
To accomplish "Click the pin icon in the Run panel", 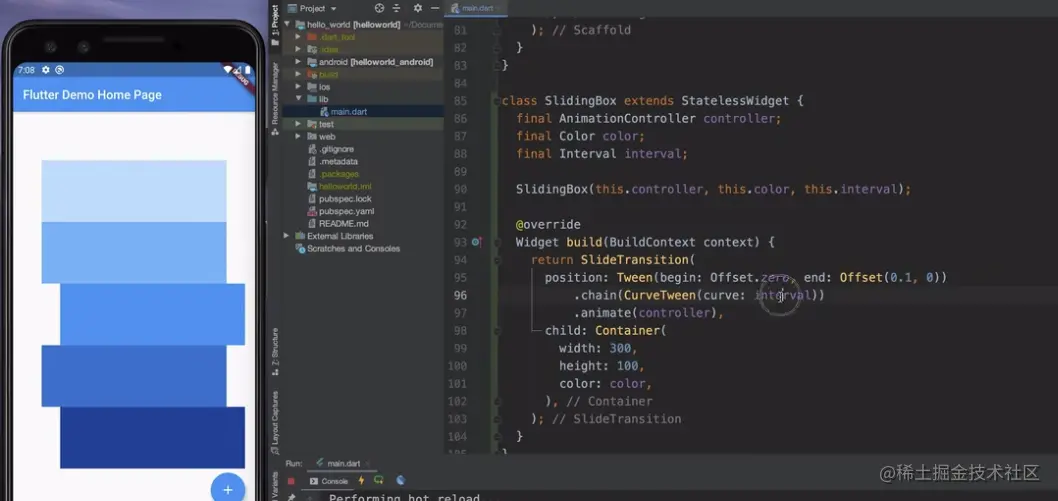I will (x=291, y=498).
